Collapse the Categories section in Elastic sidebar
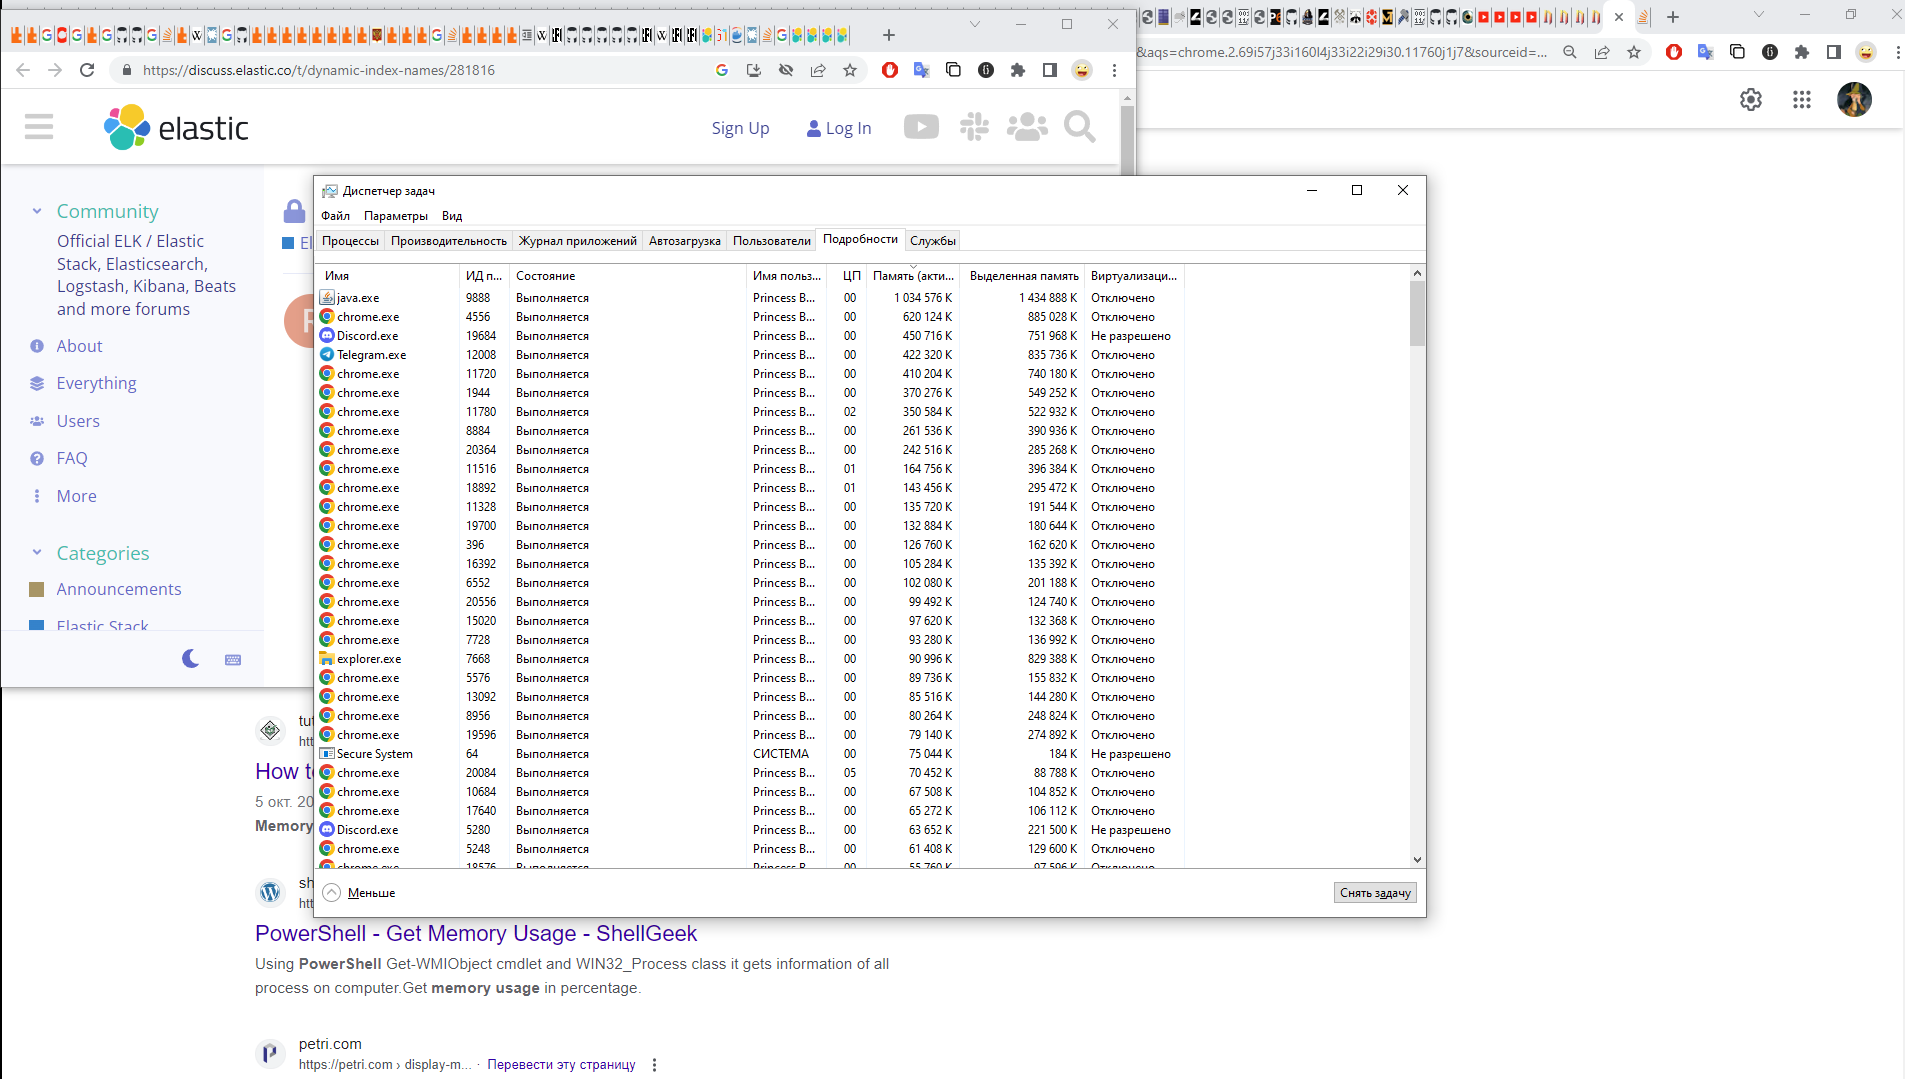This screenshot has width=1905, height=1079. tap(37, 553)
